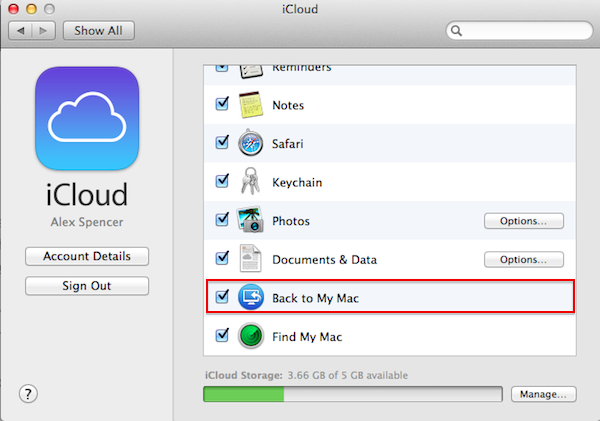The height and width of the screenshot is (421, 600).
Task: Select the Find My Mac label
Action: [307, 337]
